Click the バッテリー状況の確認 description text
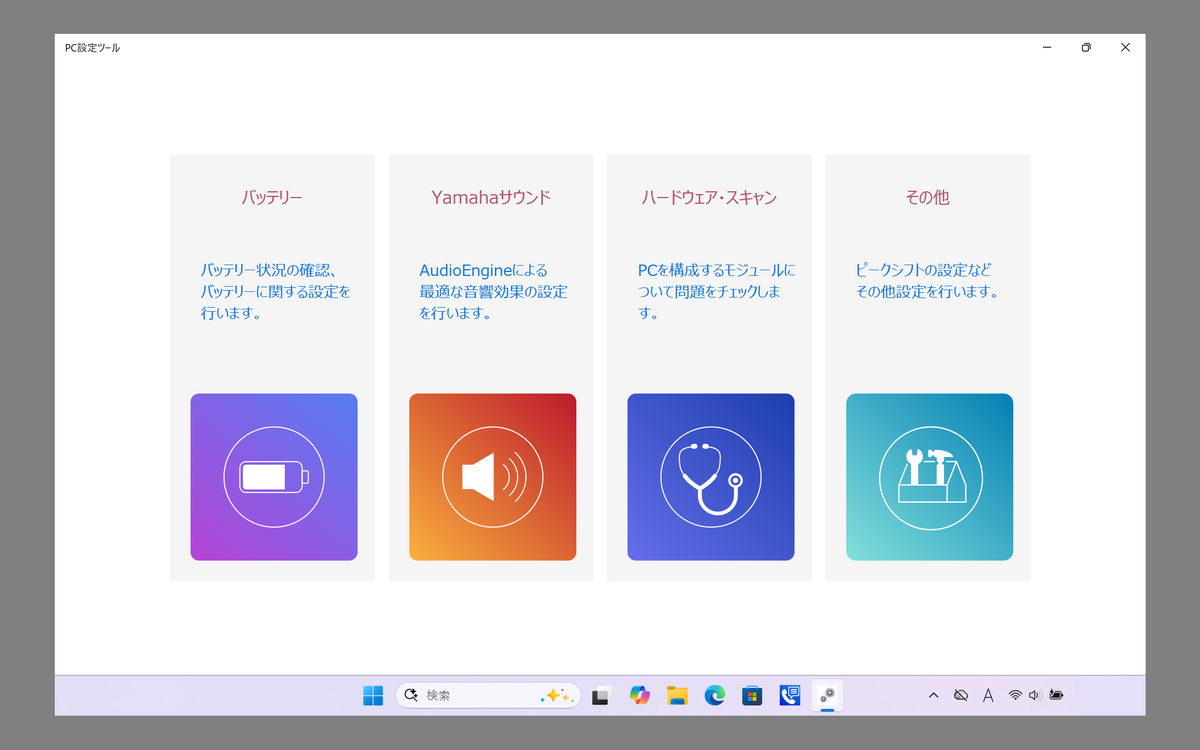1200x750 pixels. (x=276, y=292)
